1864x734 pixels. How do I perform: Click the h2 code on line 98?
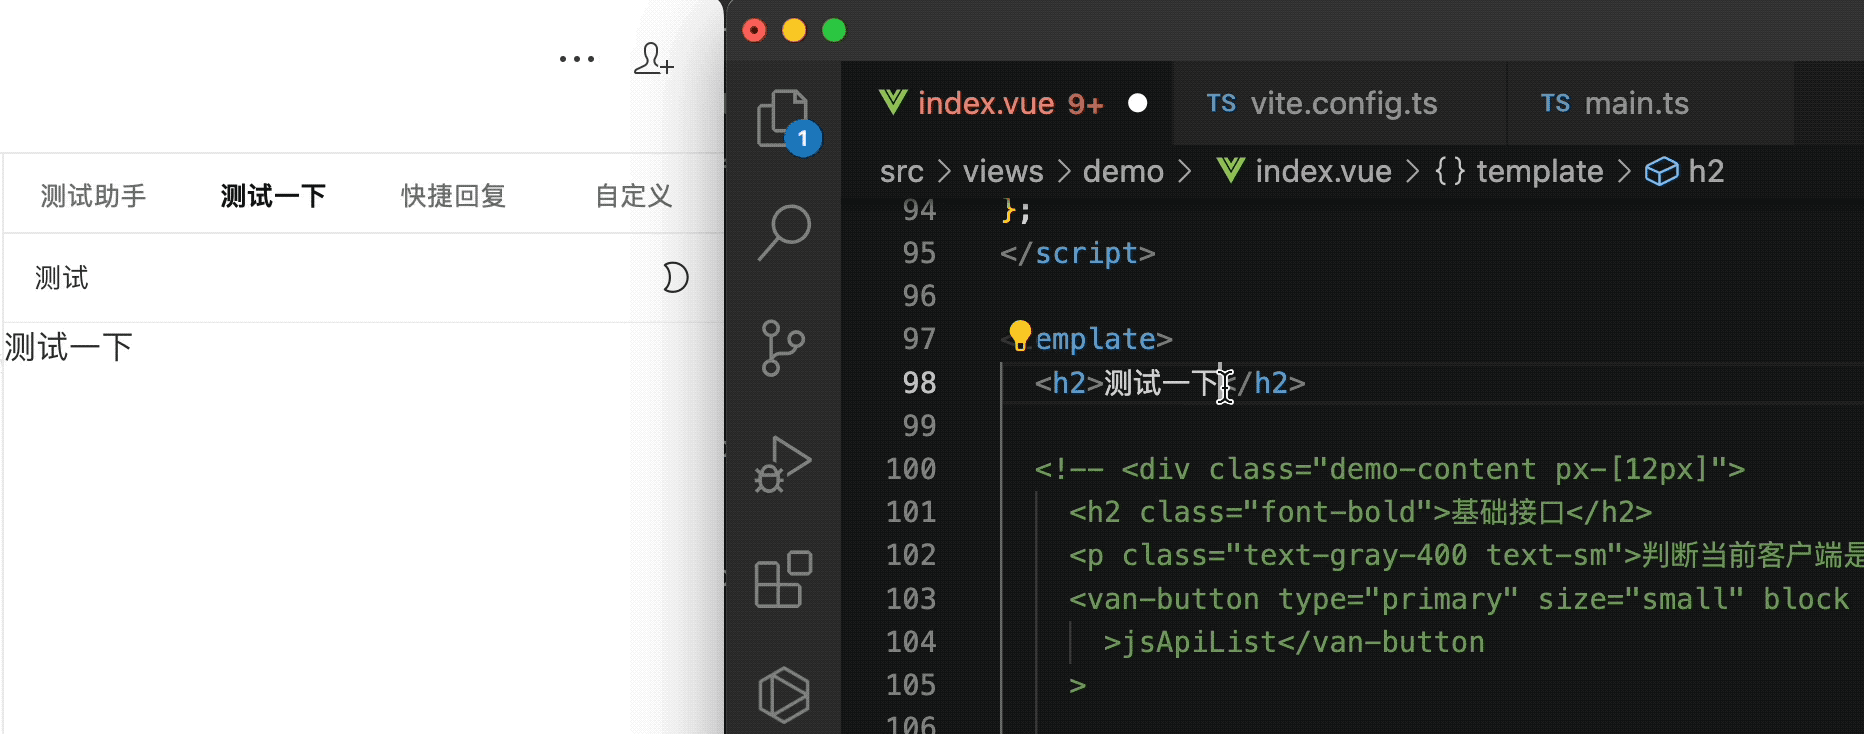(x=1170, y=383)
